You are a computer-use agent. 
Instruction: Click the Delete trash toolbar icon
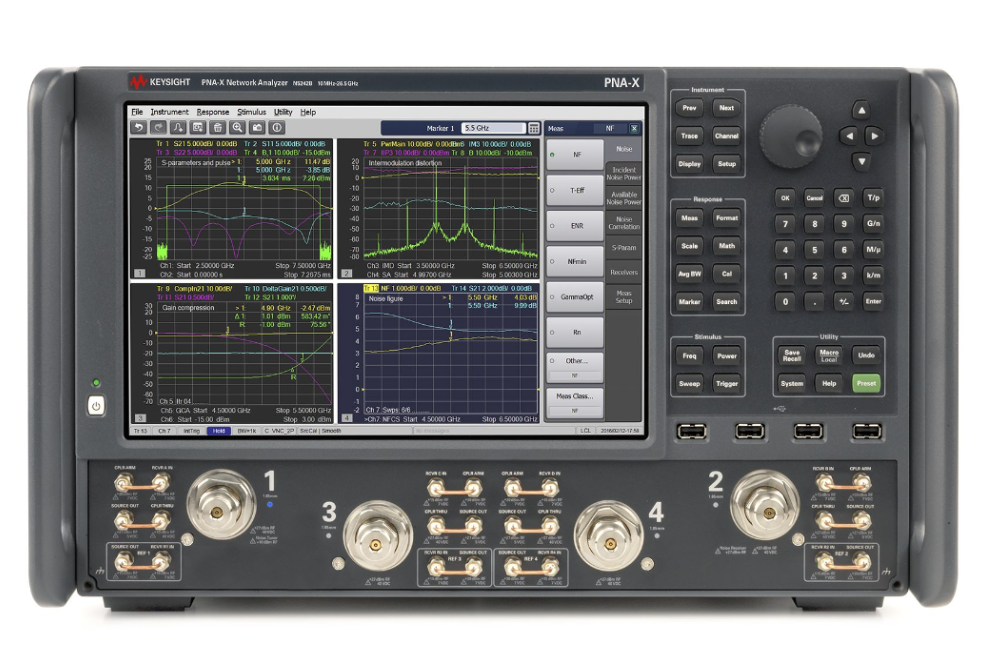[x=218, y=128]
